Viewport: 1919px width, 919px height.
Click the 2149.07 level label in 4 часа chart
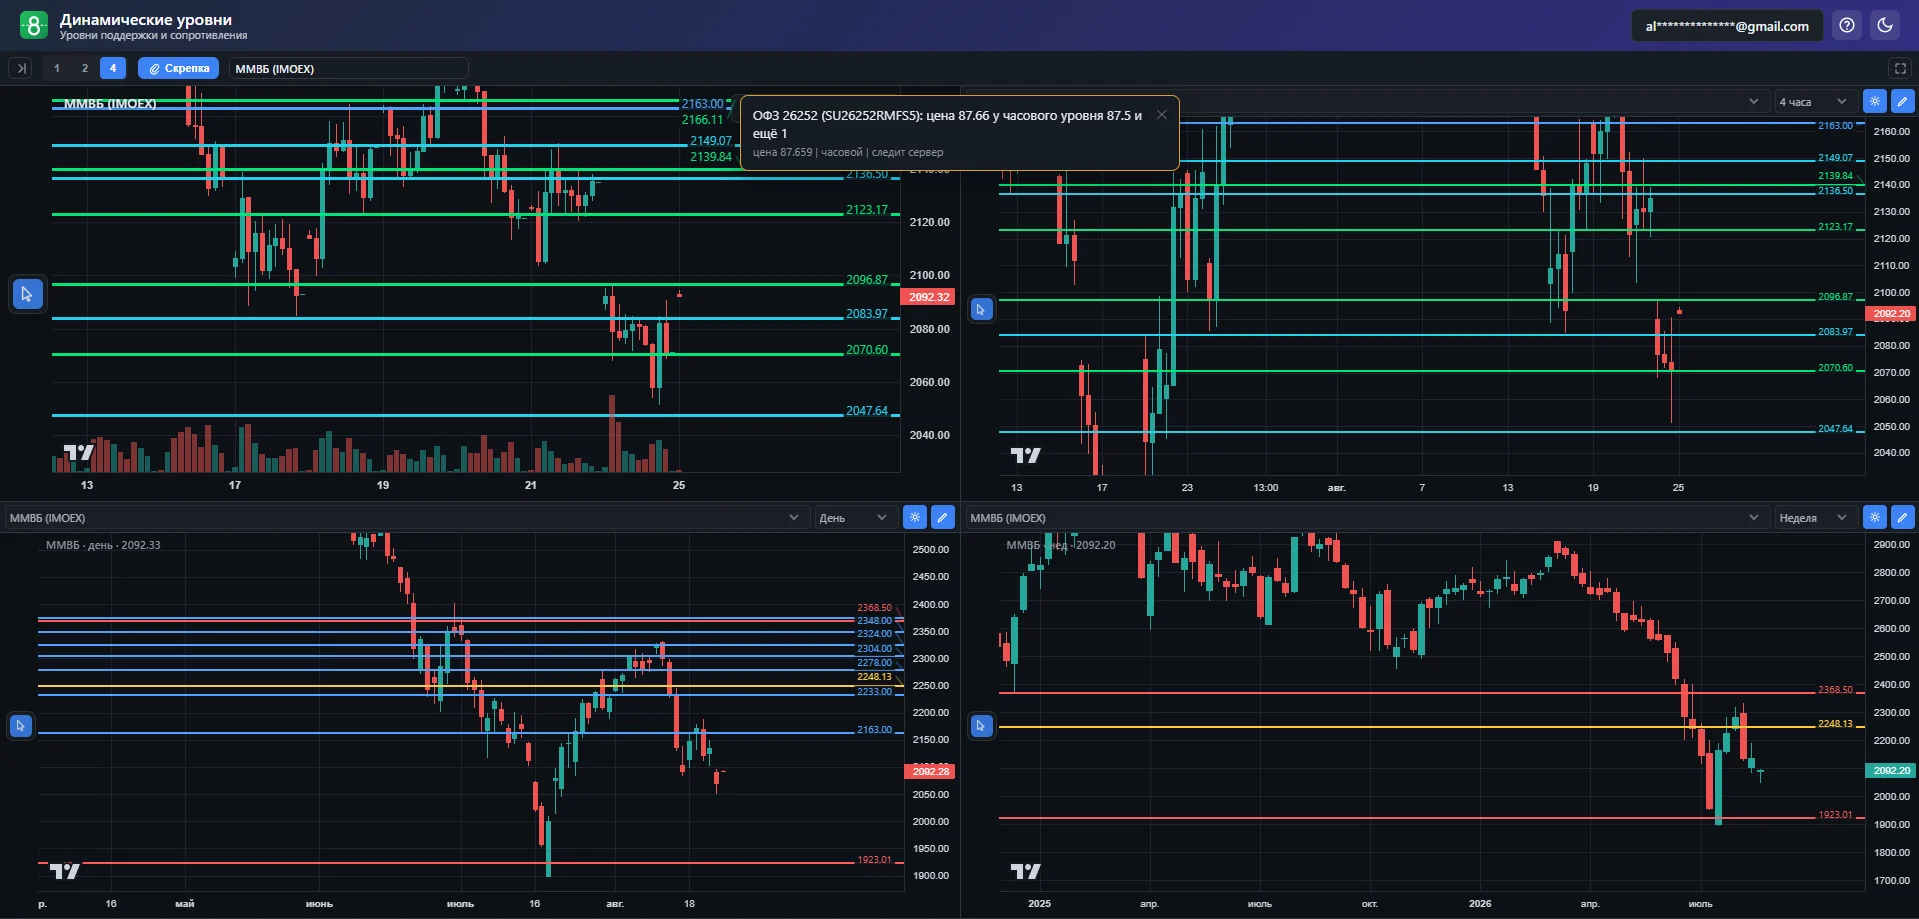1835,158
